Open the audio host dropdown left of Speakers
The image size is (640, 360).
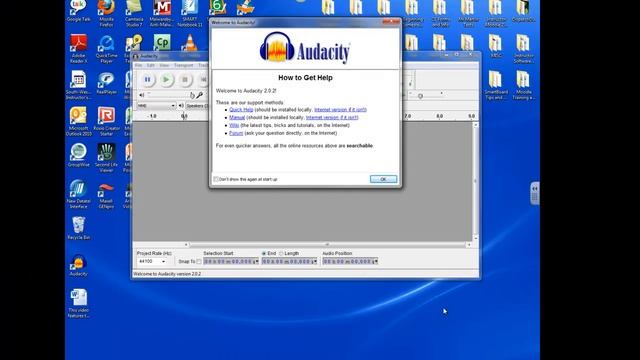[x=156, y=106]
